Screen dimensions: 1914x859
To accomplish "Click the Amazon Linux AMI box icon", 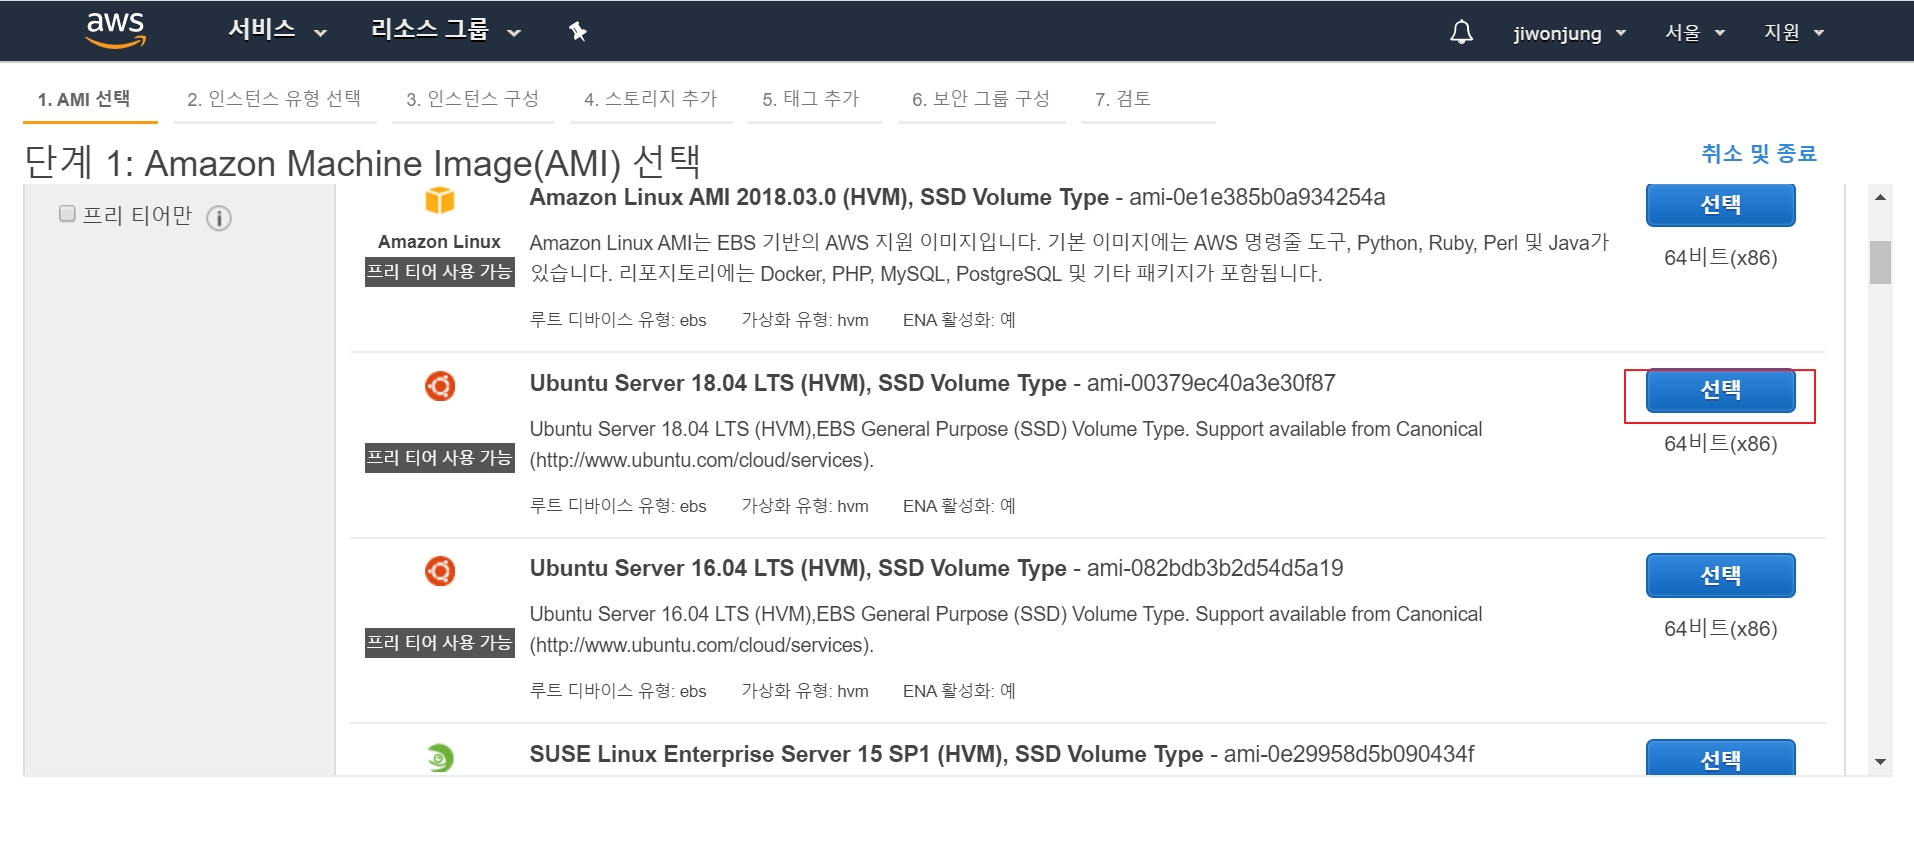I will pos(440,200).
